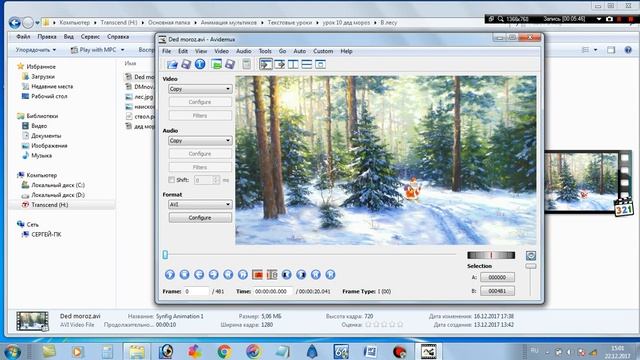Click the video thumbnail behind Avidemux window

pos(588,182)
